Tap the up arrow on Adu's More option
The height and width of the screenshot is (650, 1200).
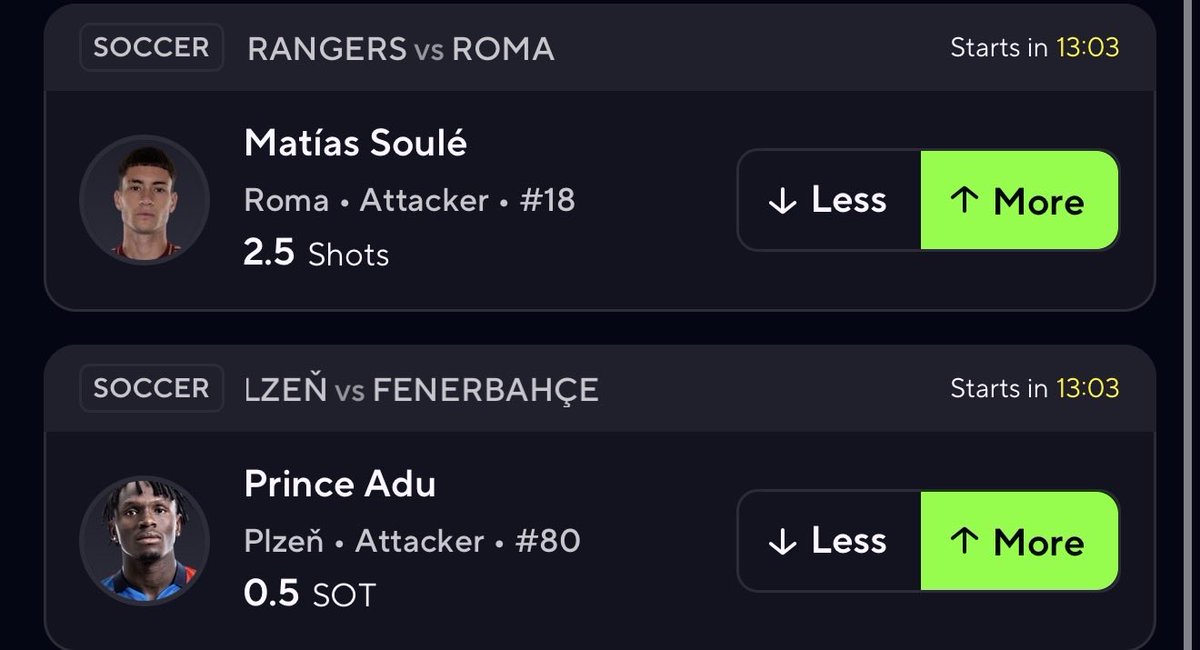point(964,541)
